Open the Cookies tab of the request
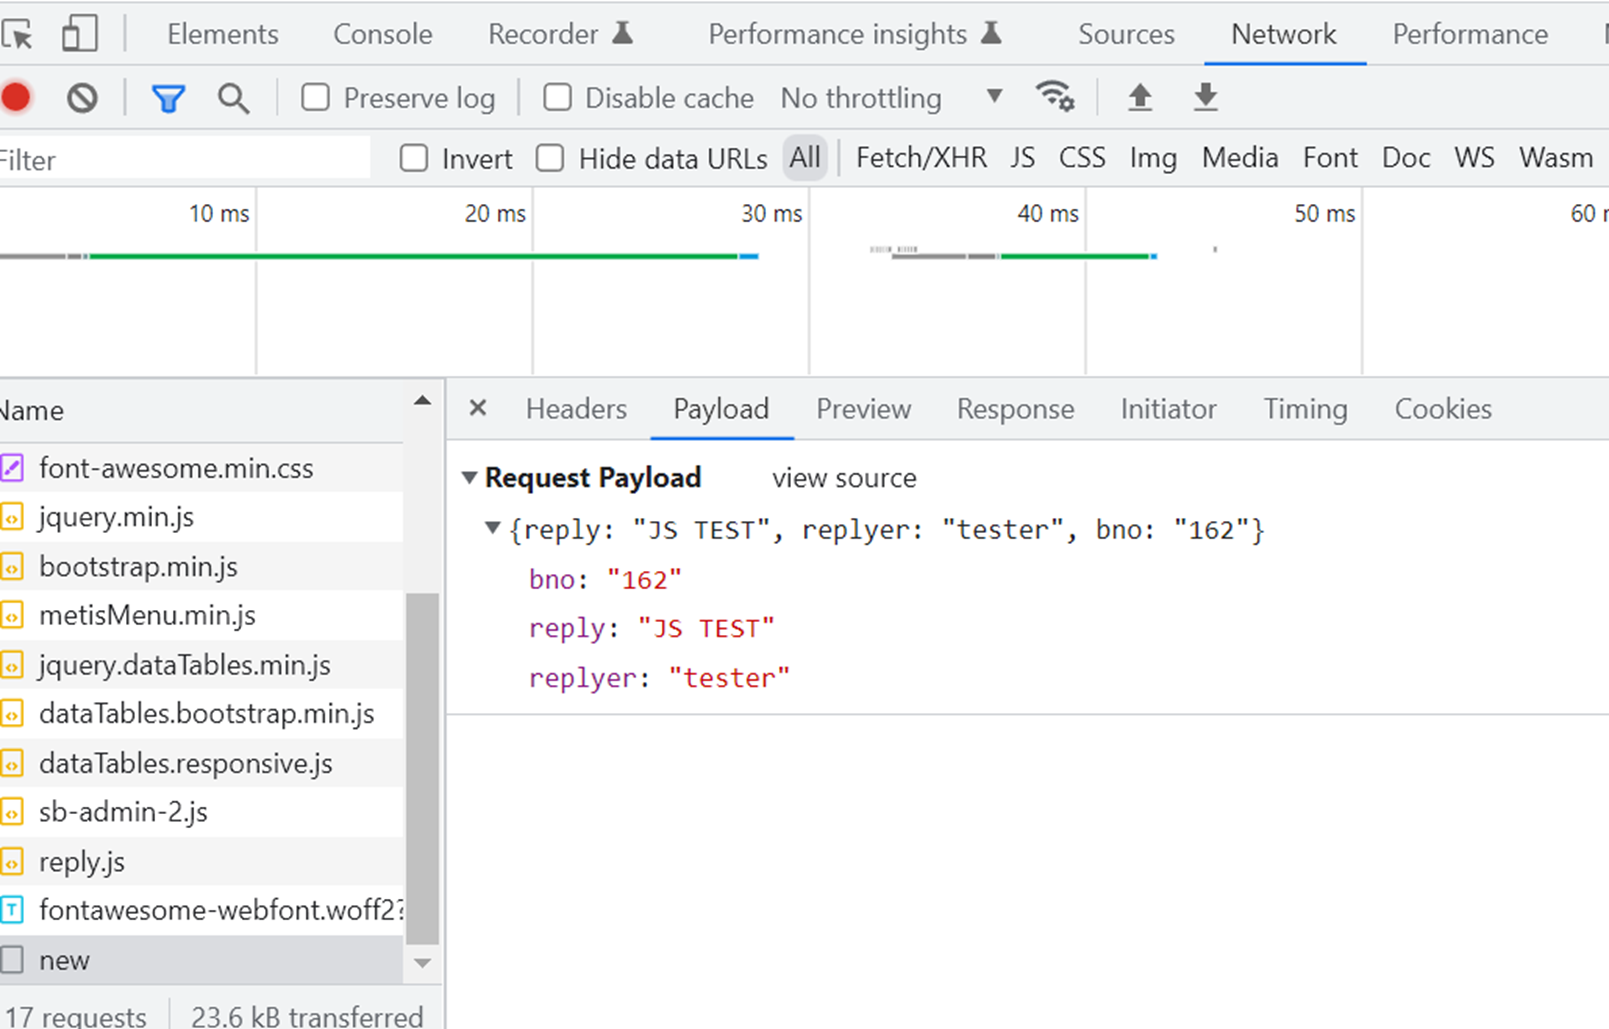1609x1029 pixels. pos(1443,409)
